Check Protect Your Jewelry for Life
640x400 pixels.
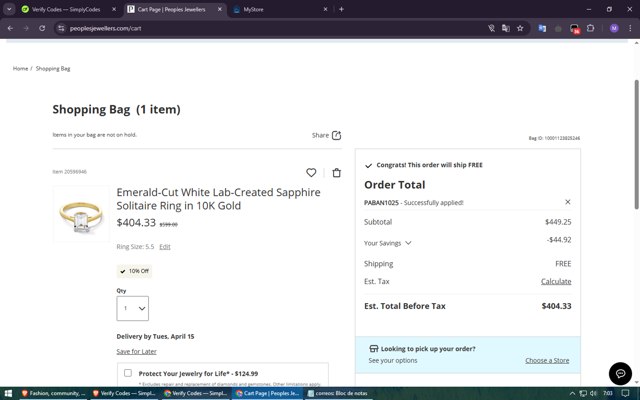click(x=128, y=373)
